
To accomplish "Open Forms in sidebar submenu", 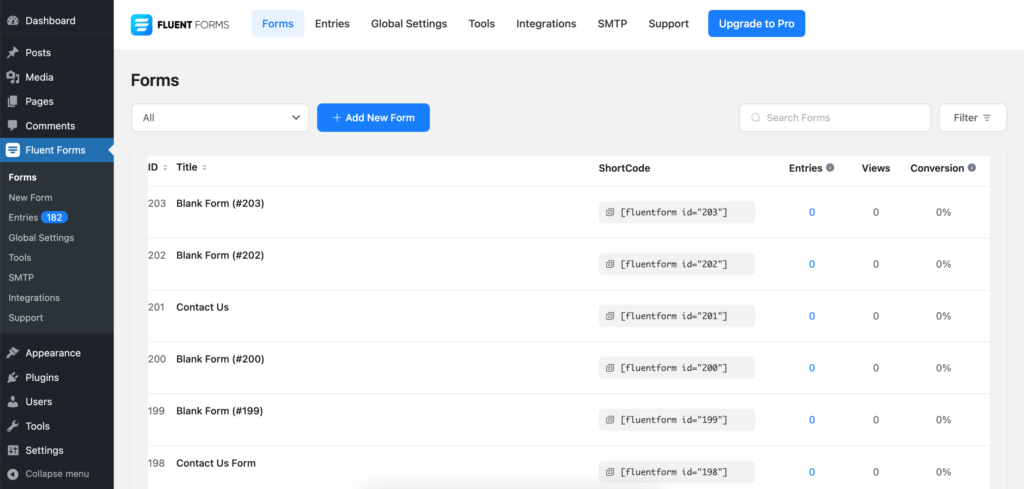I will 22,178.
